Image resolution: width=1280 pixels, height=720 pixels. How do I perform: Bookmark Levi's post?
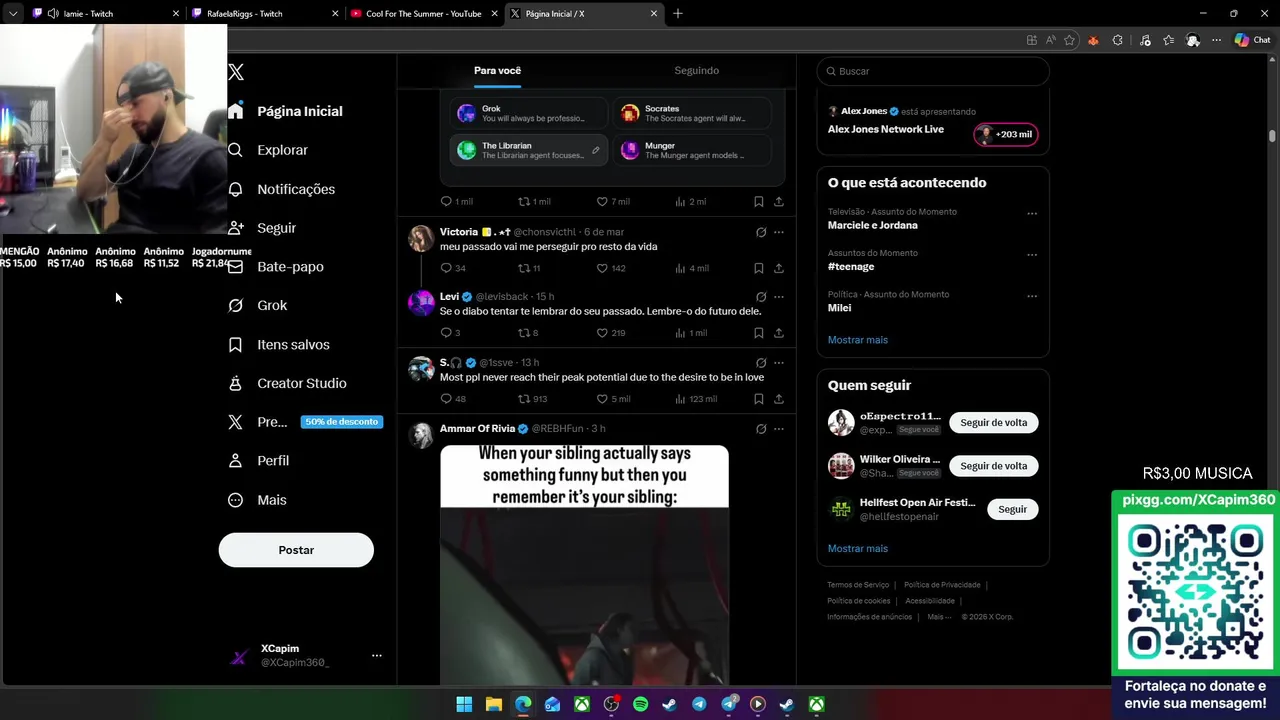[x=759, y=333]
